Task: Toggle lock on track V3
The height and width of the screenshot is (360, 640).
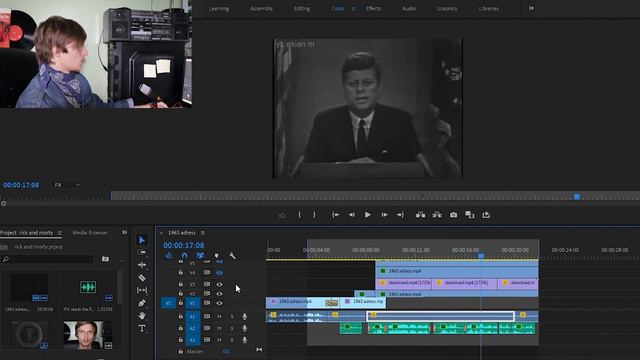Action: coord(180,284)
